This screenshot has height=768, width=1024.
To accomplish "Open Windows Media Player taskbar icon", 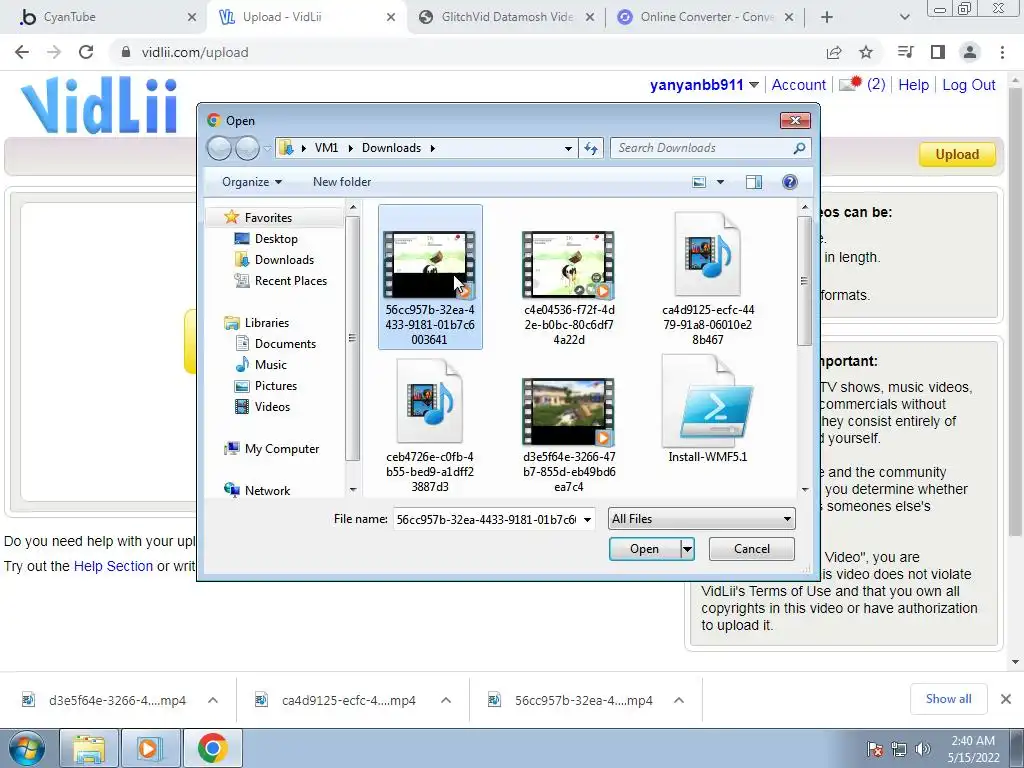I will pyautogui.click(x=150, y=748).
